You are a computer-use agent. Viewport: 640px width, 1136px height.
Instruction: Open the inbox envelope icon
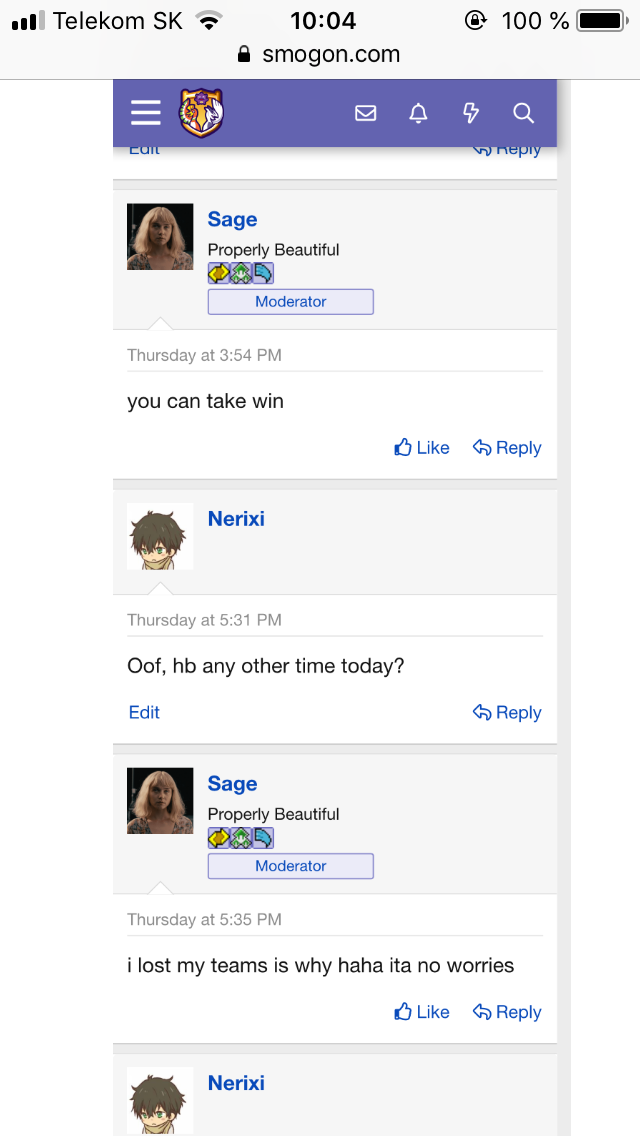[x=366, y=113]
